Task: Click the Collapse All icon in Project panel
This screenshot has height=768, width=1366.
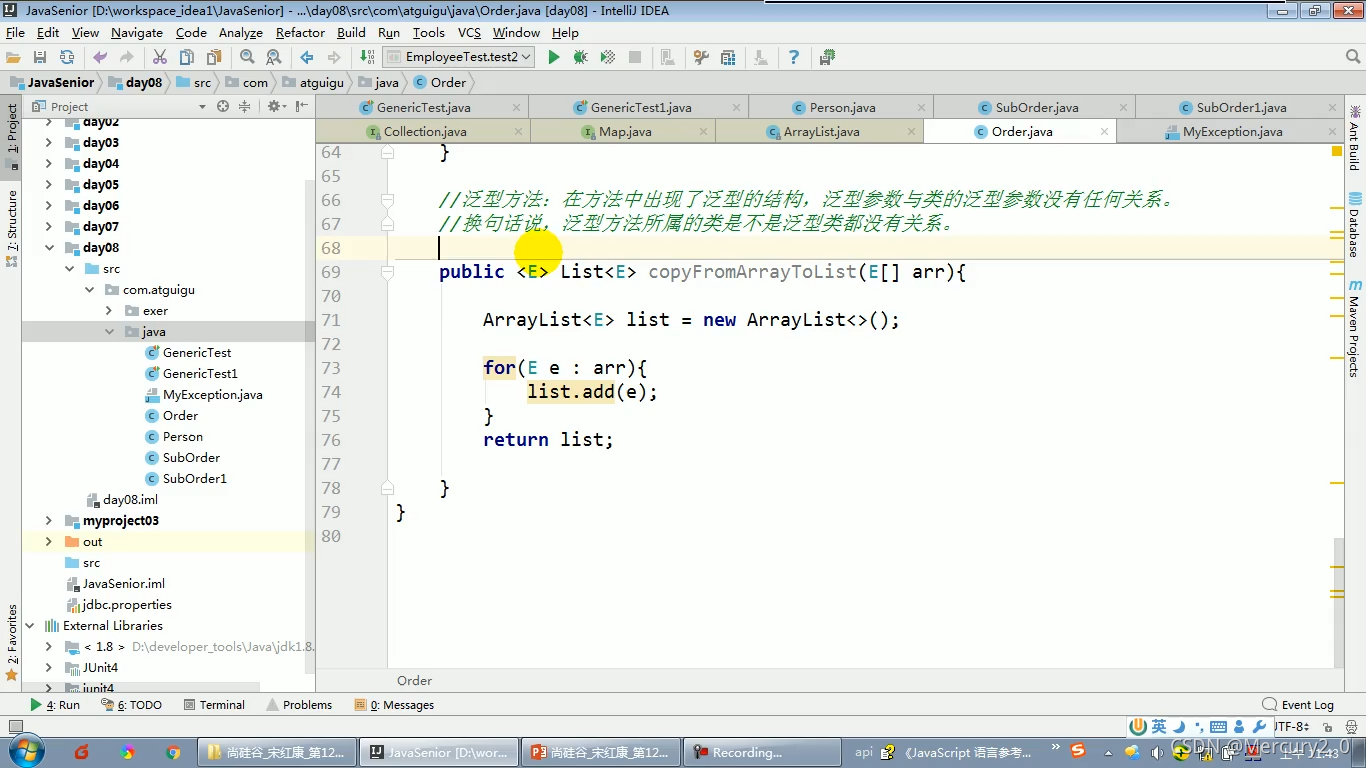Action: [244, 106]
